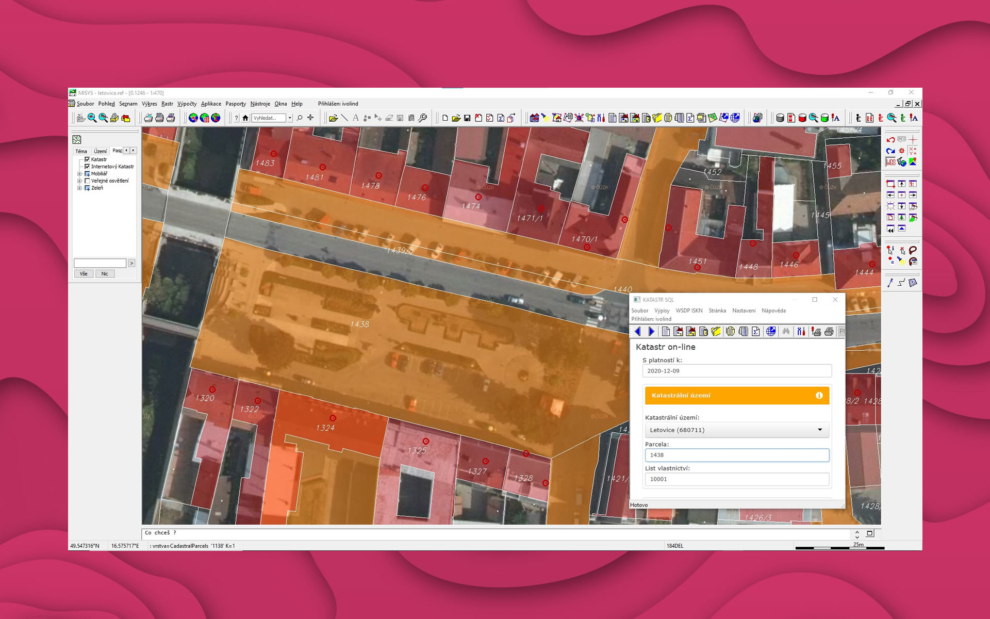The height and width of the screenshot is (619, 990).
Task: Click the layer panel filter text field
Action: click(100, 263)
